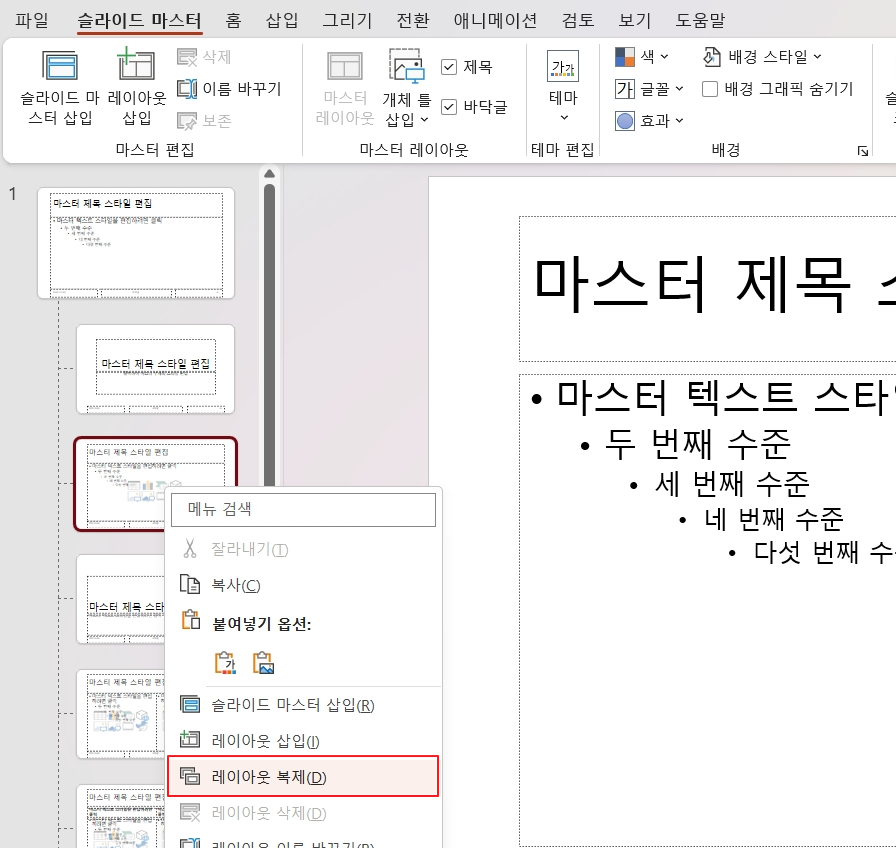Click the 보존 icon
Screen dimensions: 896x848
pyautogui.click(x=187, y=121)
